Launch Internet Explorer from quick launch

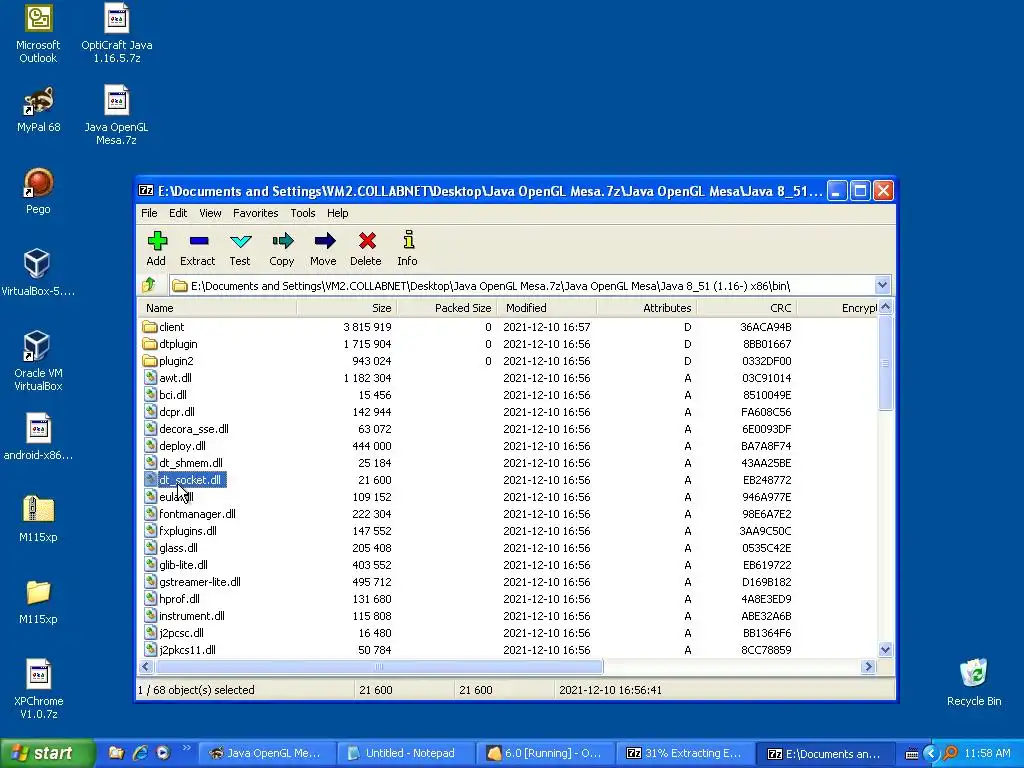coord(140,753)
